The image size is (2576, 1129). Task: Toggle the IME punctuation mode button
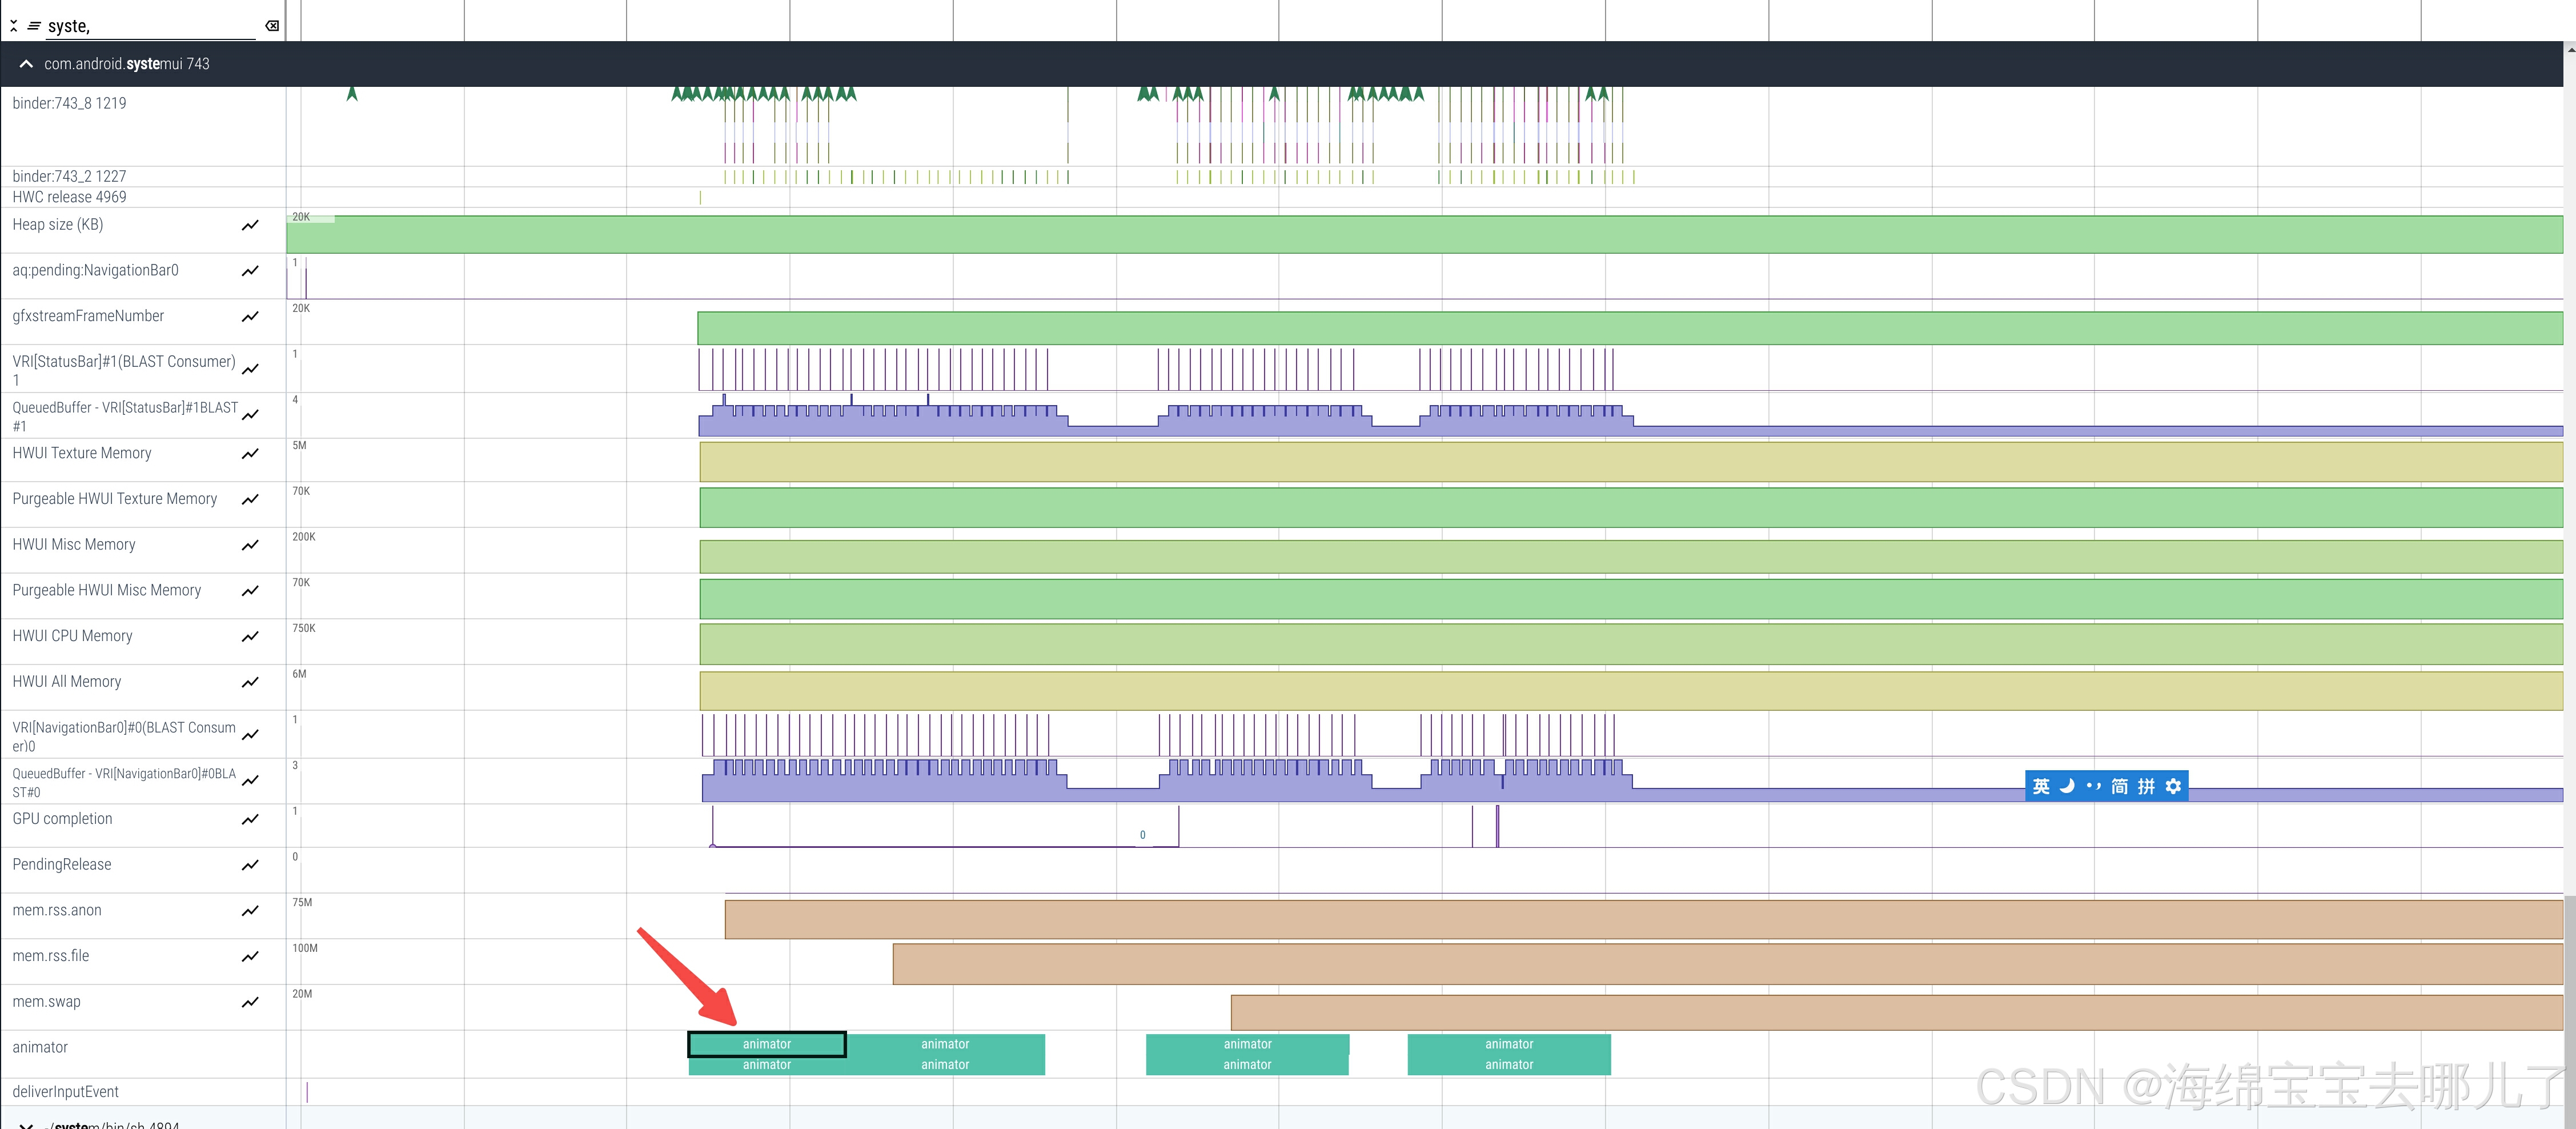[x=2093, y=787]
